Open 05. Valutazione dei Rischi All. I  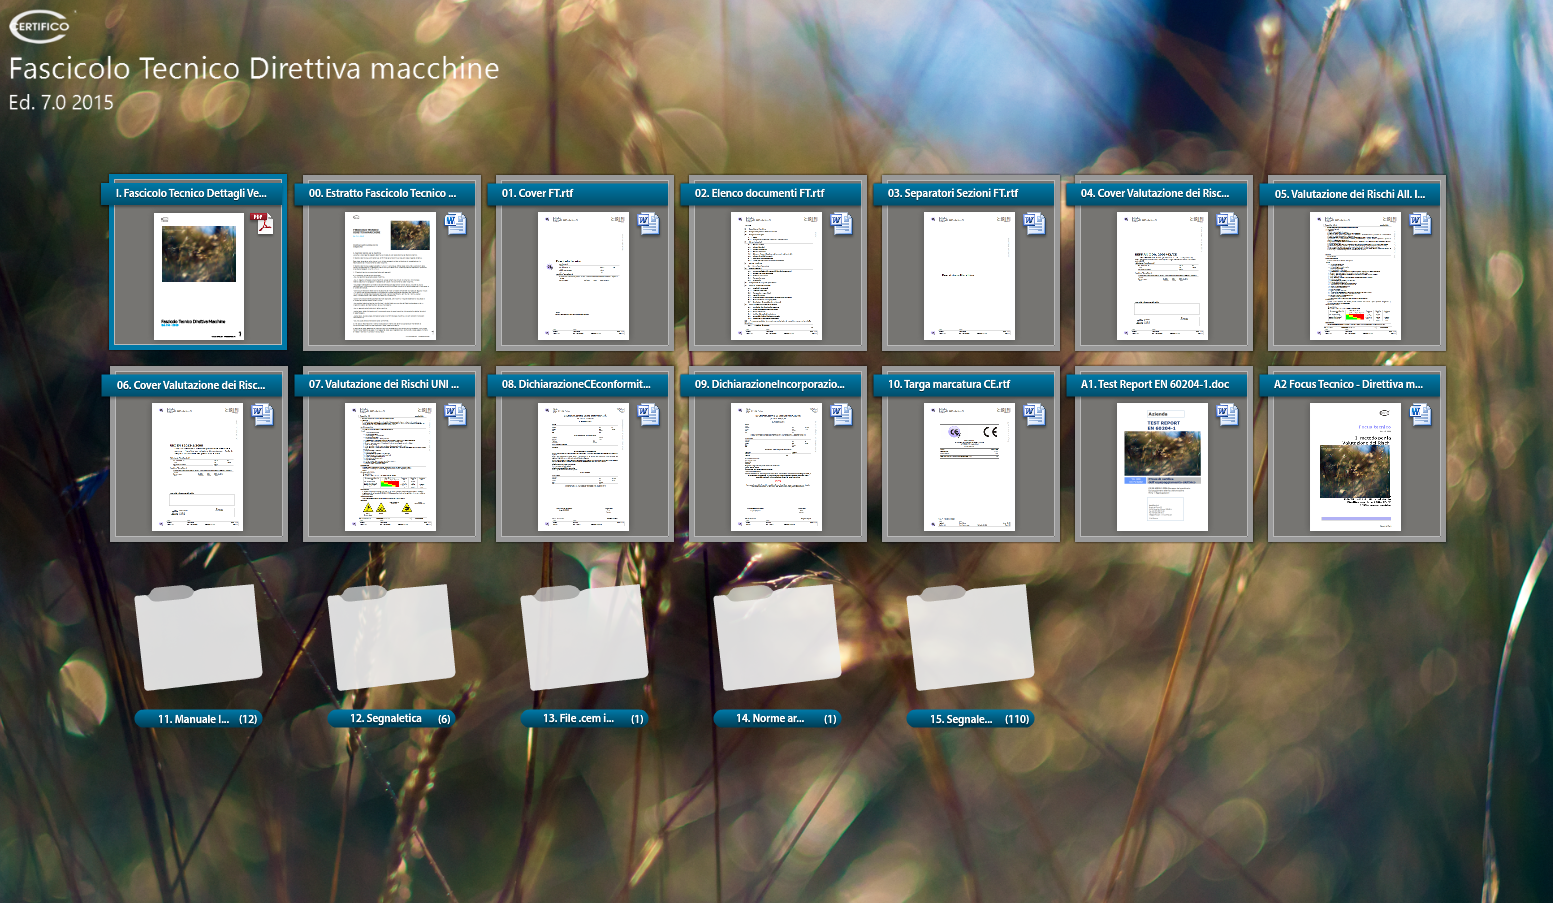(x=1355, y=276)
